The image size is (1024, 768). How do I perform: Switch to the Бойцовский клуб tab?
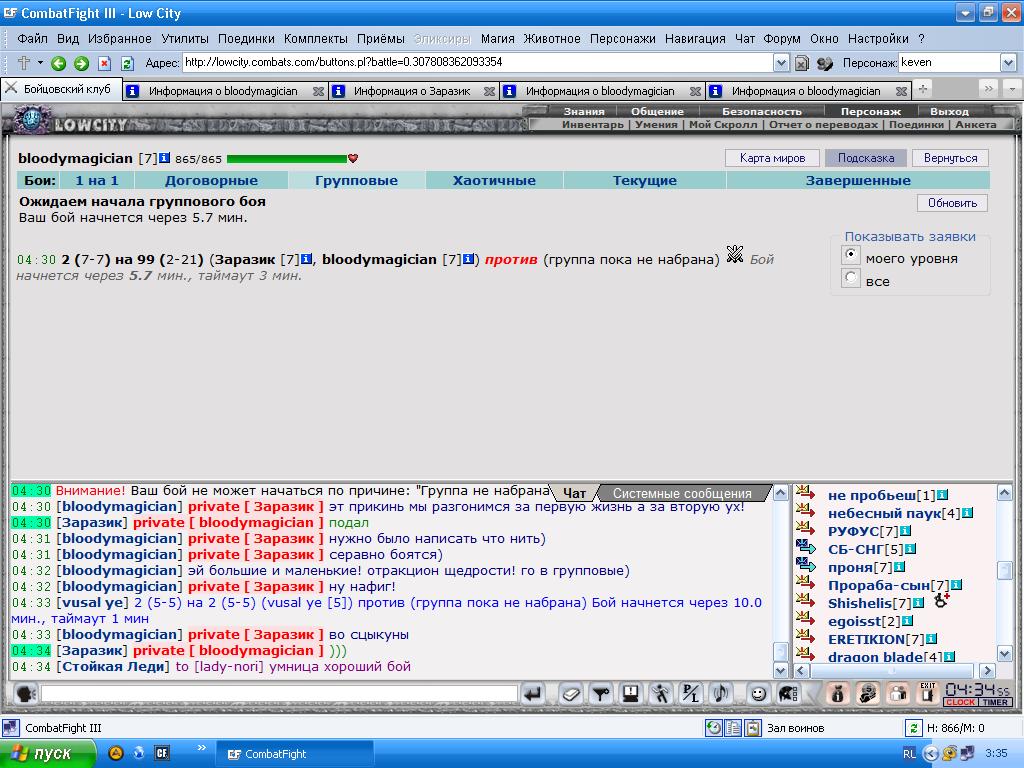62,89
